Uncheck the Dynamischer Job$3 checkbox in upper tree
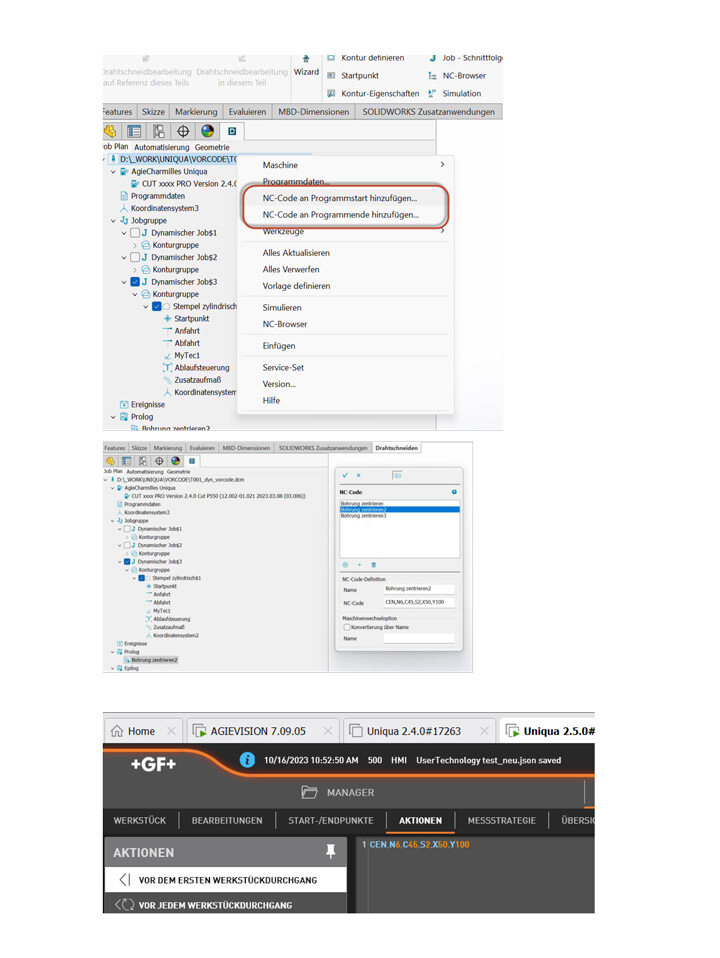This screenshot has width=720, height=958. tap(135, 282)
